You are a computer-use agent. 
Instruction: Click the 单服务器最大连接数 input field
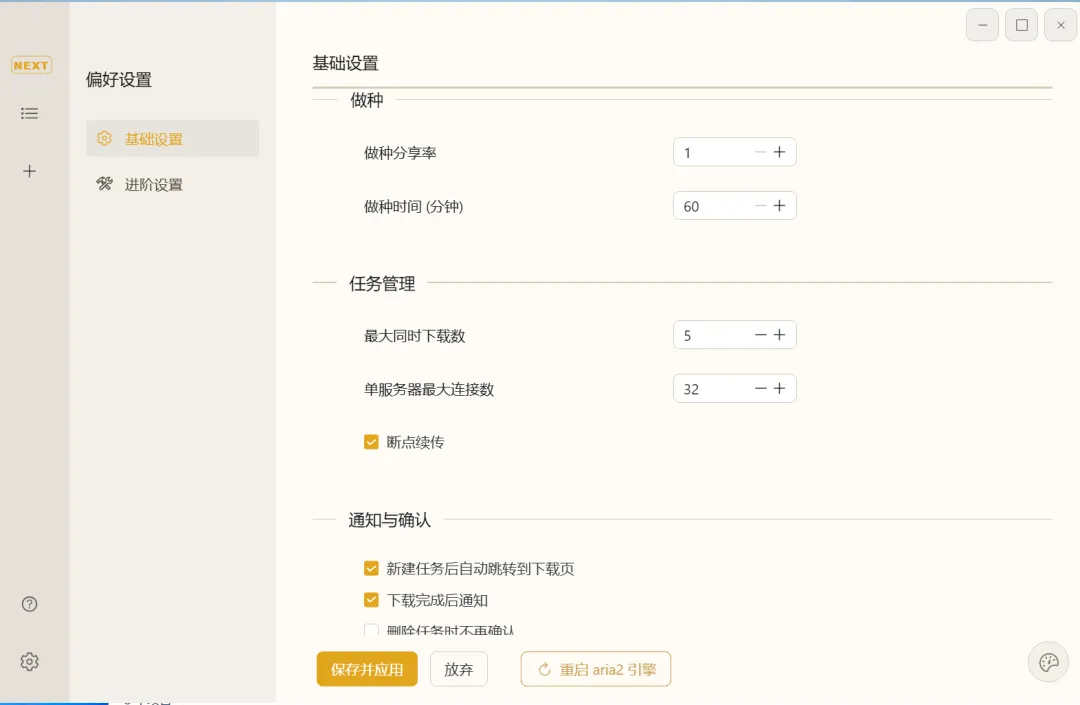click(x=712, y=389)
